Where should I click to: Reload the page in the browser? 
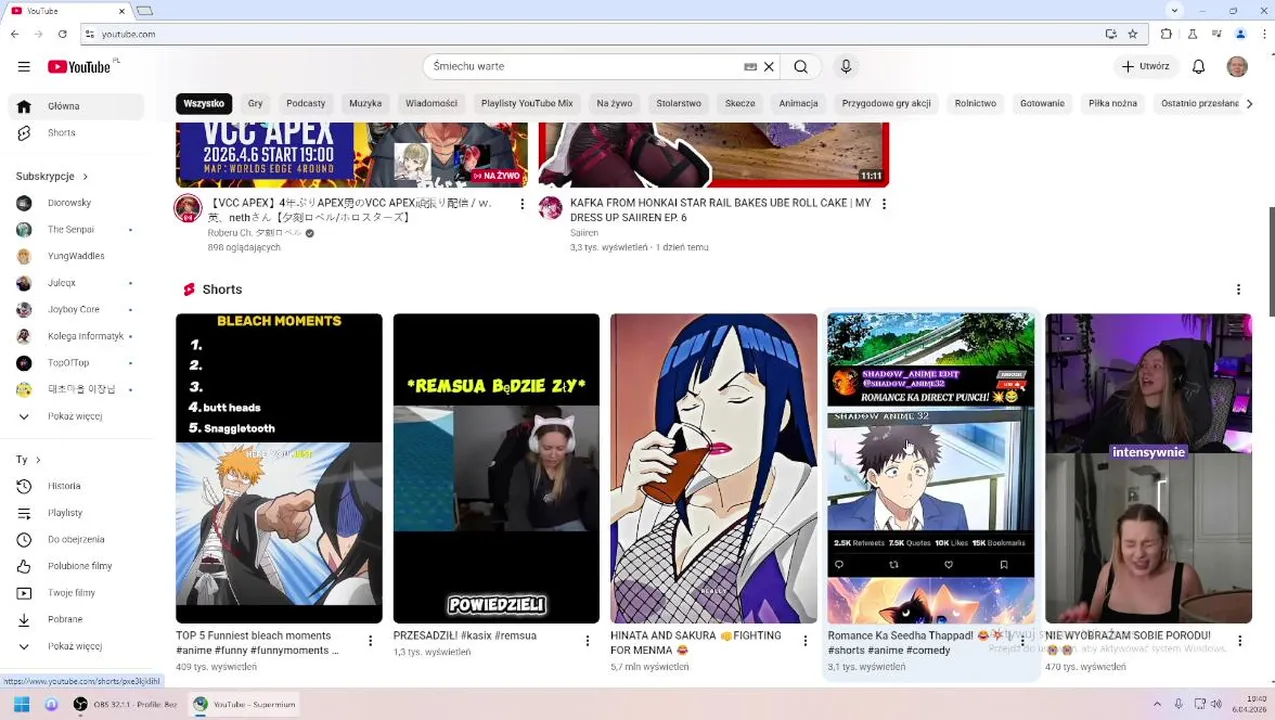61,34
